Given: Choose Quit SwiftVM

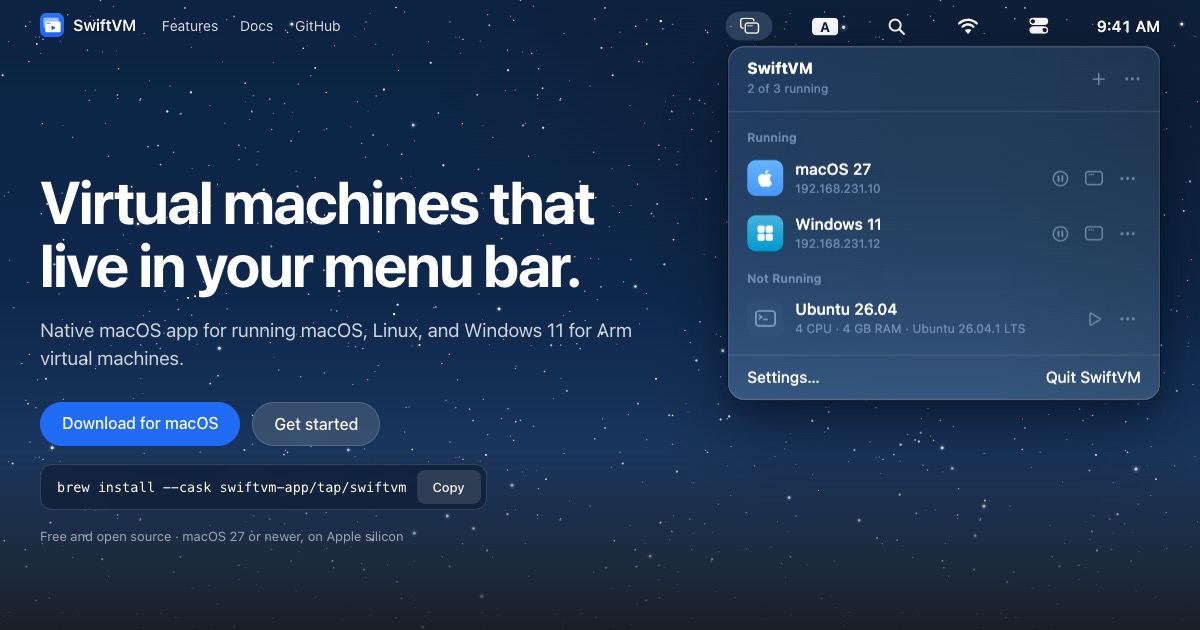Looking at the screenshot, I should point(1093,377).
